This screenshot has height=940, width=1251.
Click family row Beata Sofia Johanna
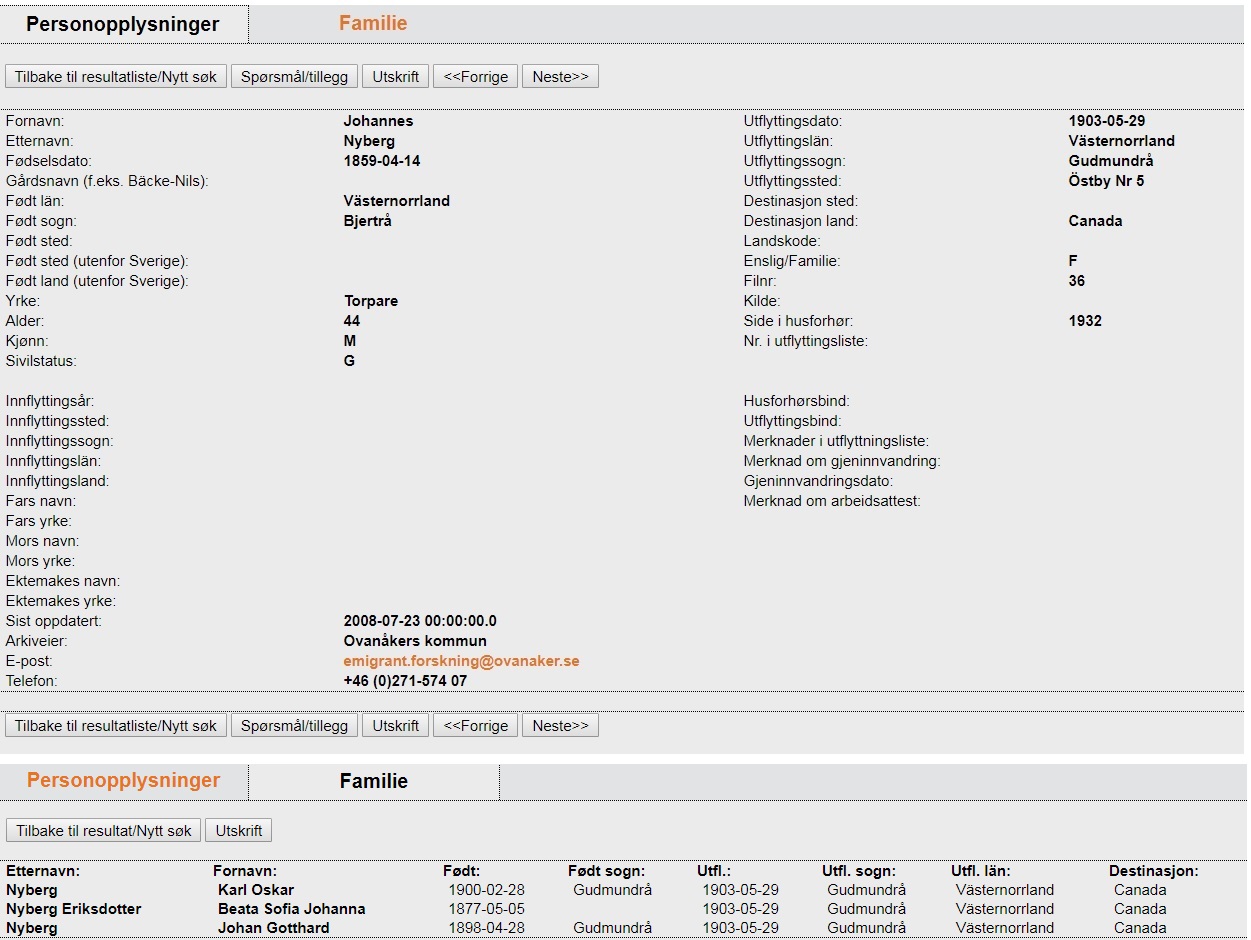pyautogui.click(x=292, y=909)
